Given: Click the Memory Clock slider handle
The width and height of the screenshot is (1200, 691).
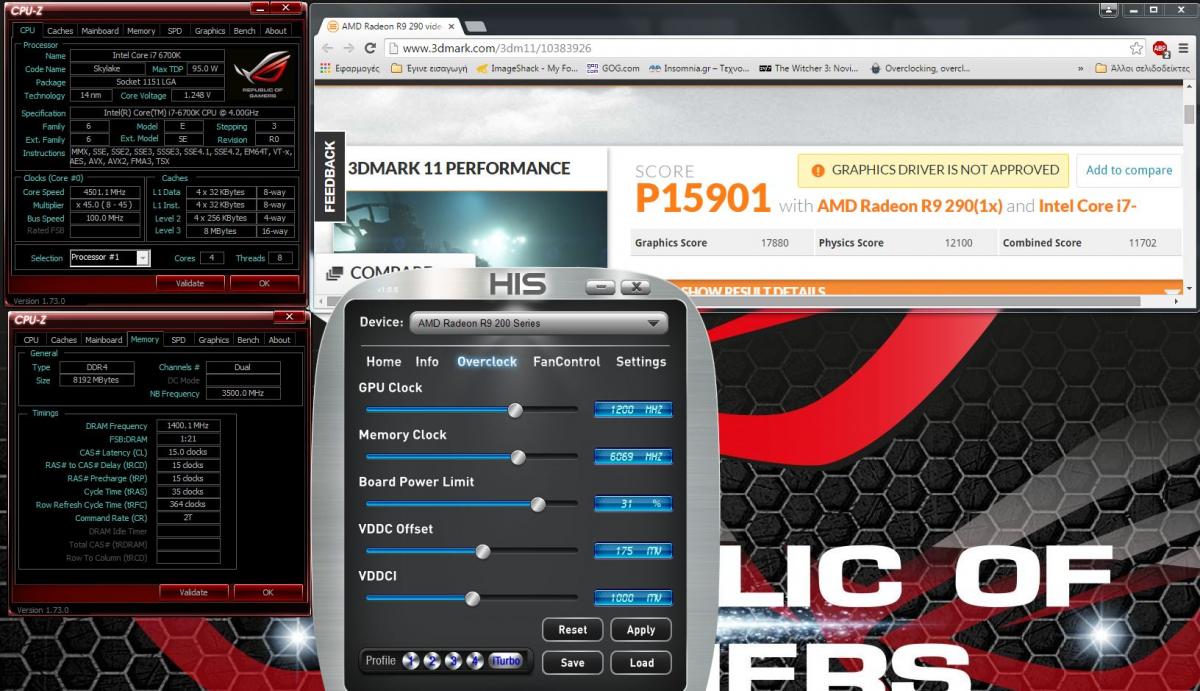Looking at the screenshot, I should 518,457.
